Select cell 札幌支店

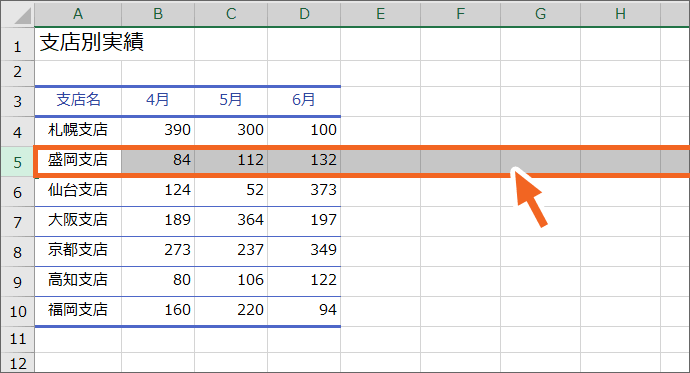pos(78,131)
